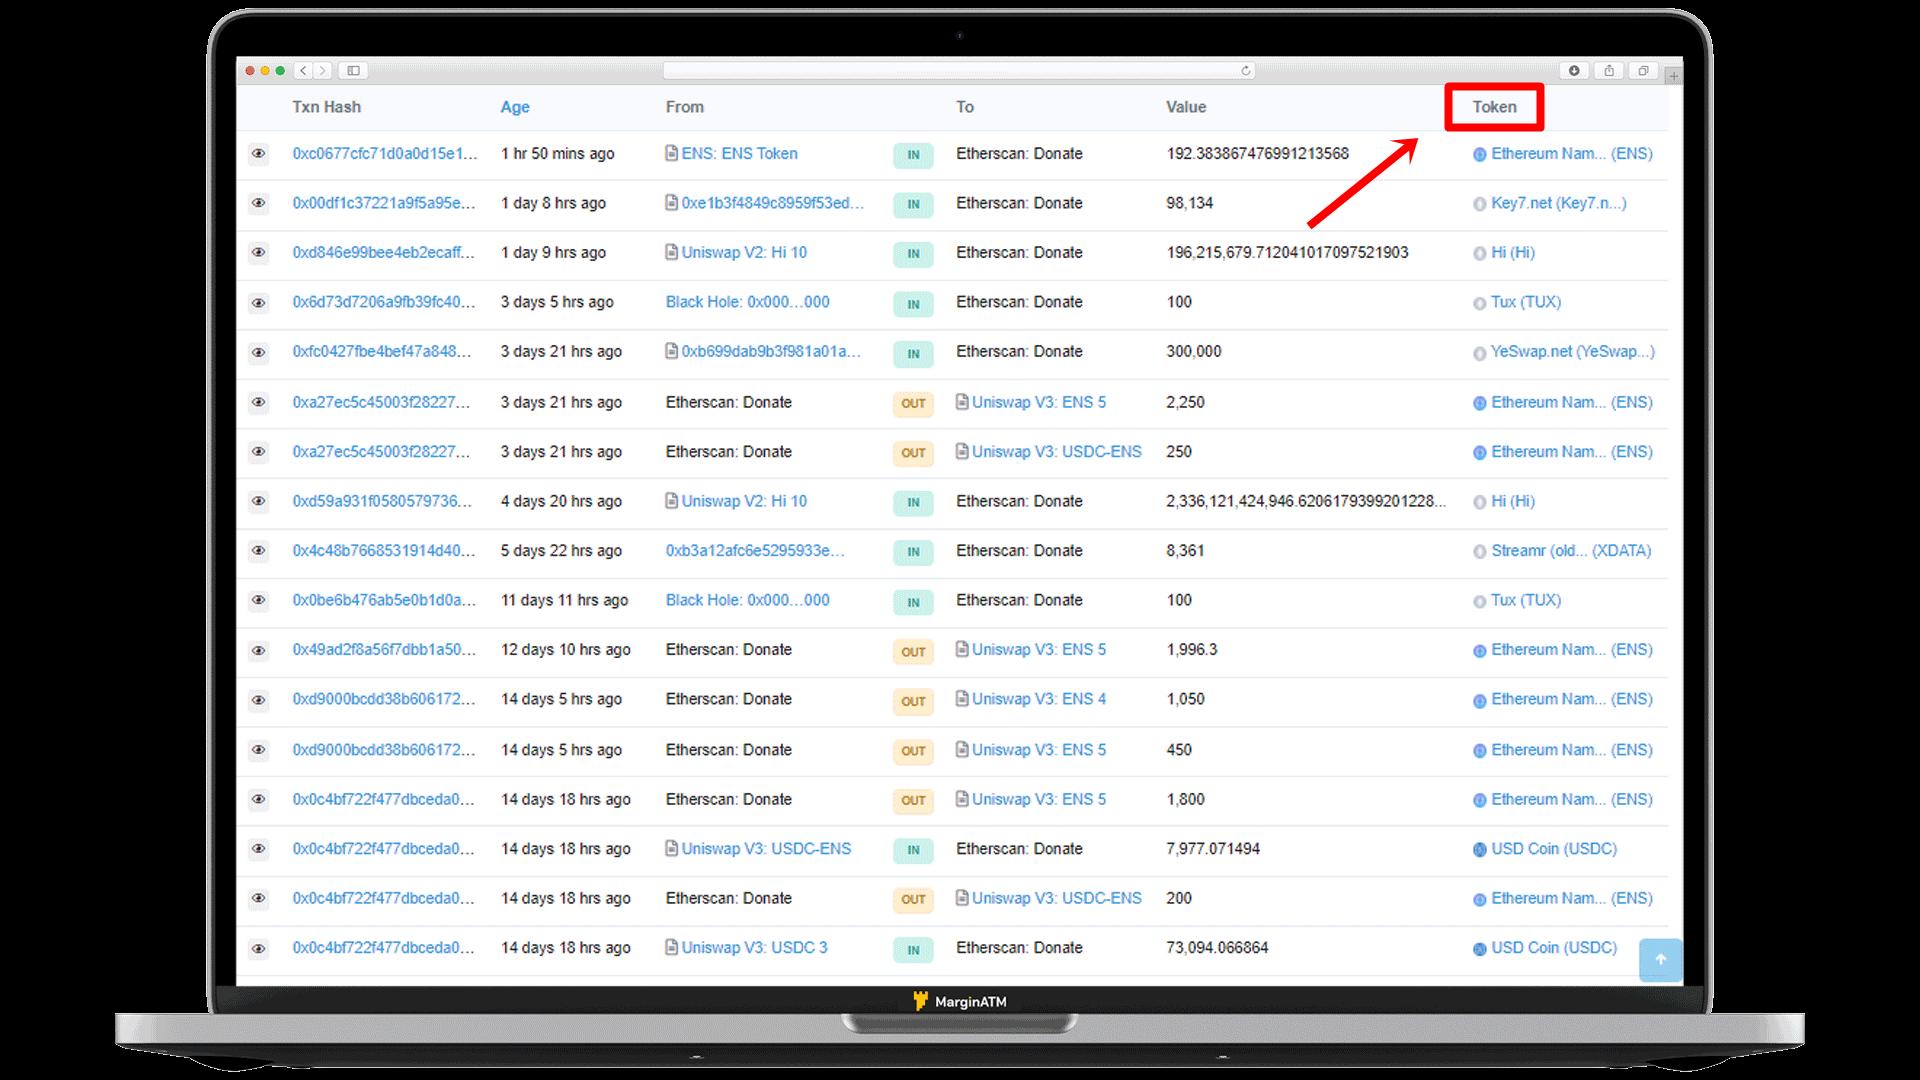Click the browser address bar
Screen dimensions: 1920x1080
(958, 70)
